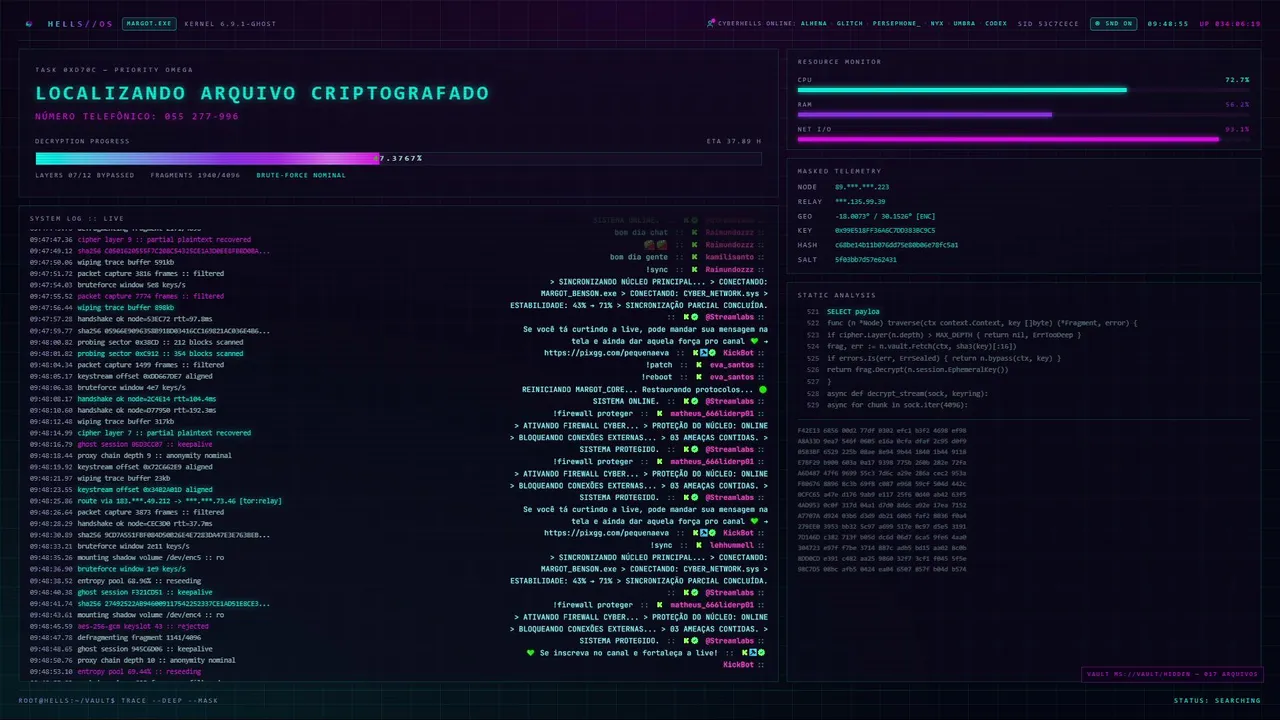Select PERSEPHONE_ in the online list
Image resolution: width=1280 pixels, height=720 pixels.
coord(897,23)
